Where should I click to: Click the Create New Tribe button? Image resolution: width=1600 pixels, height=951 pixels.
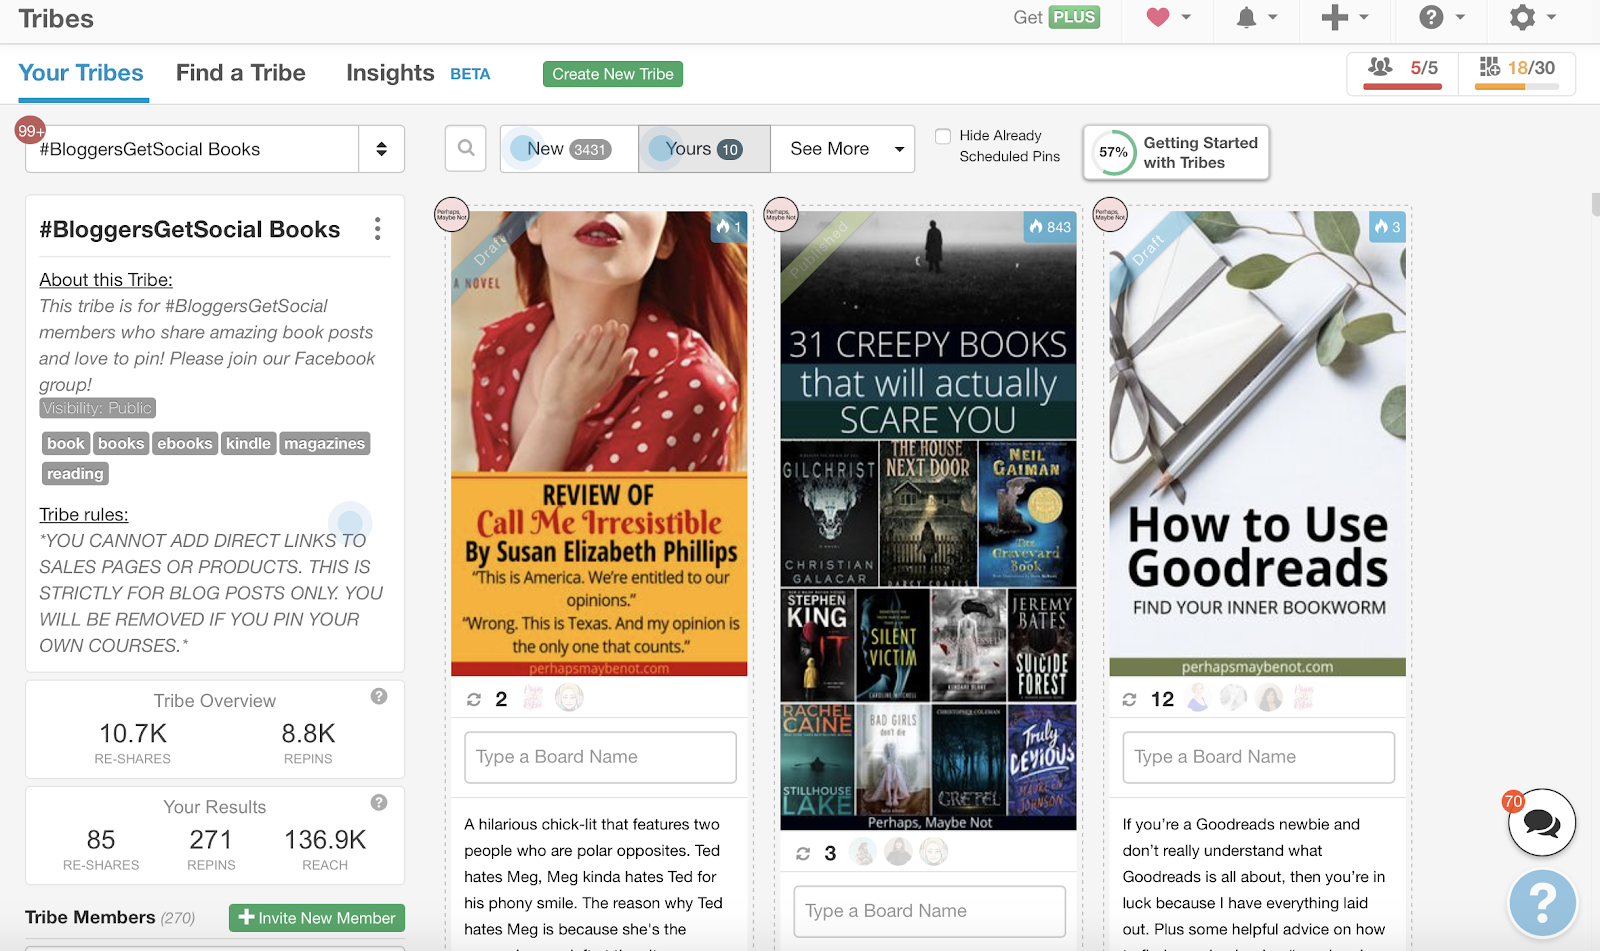click(x=613, y=74)
